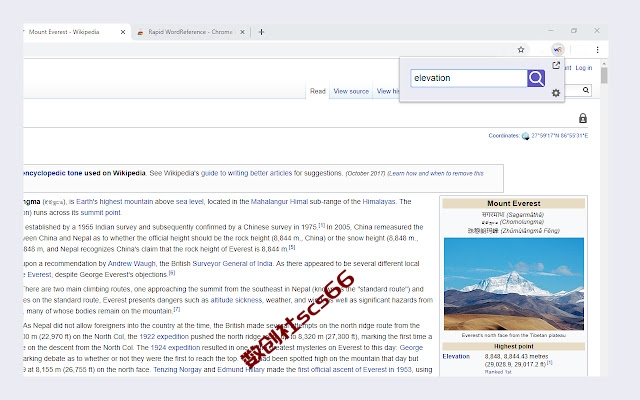Open the coordinates 27°59′17″N link
Viewport: 640px width, 400px height.
click(560, 136)
